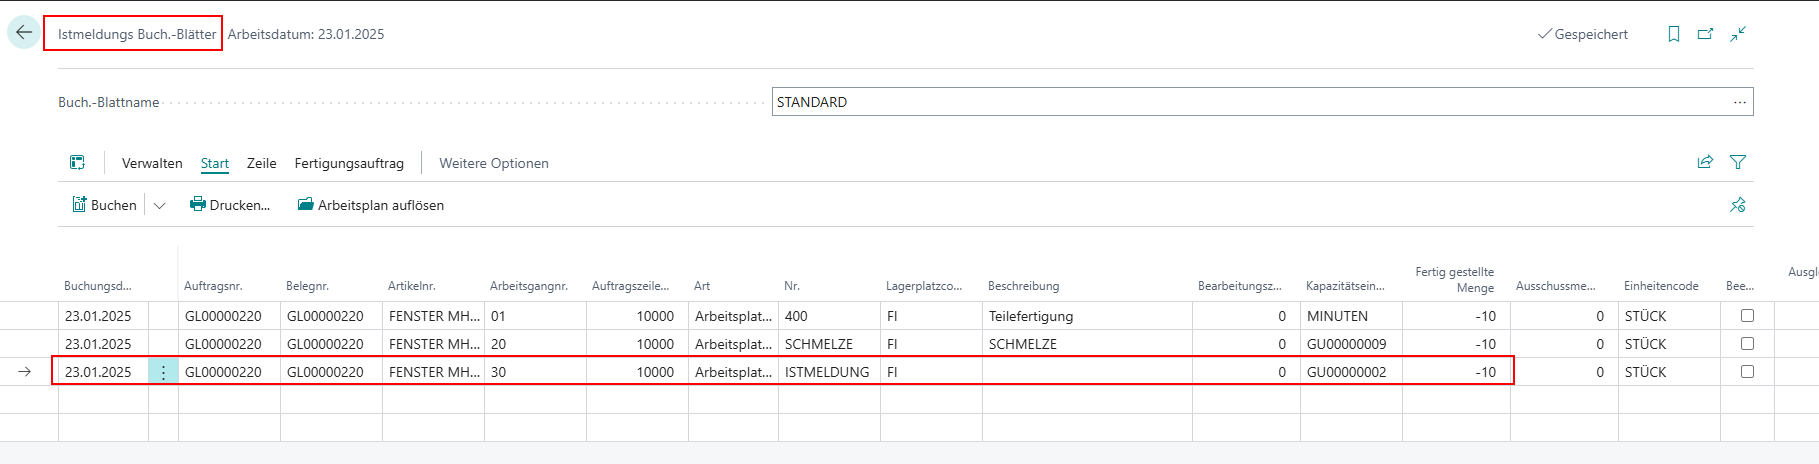The width and height of the screenshot is (1819, 464).
Task: Tick the checkbox in the SCHMELZE row
Action: tap(1747, 344)
